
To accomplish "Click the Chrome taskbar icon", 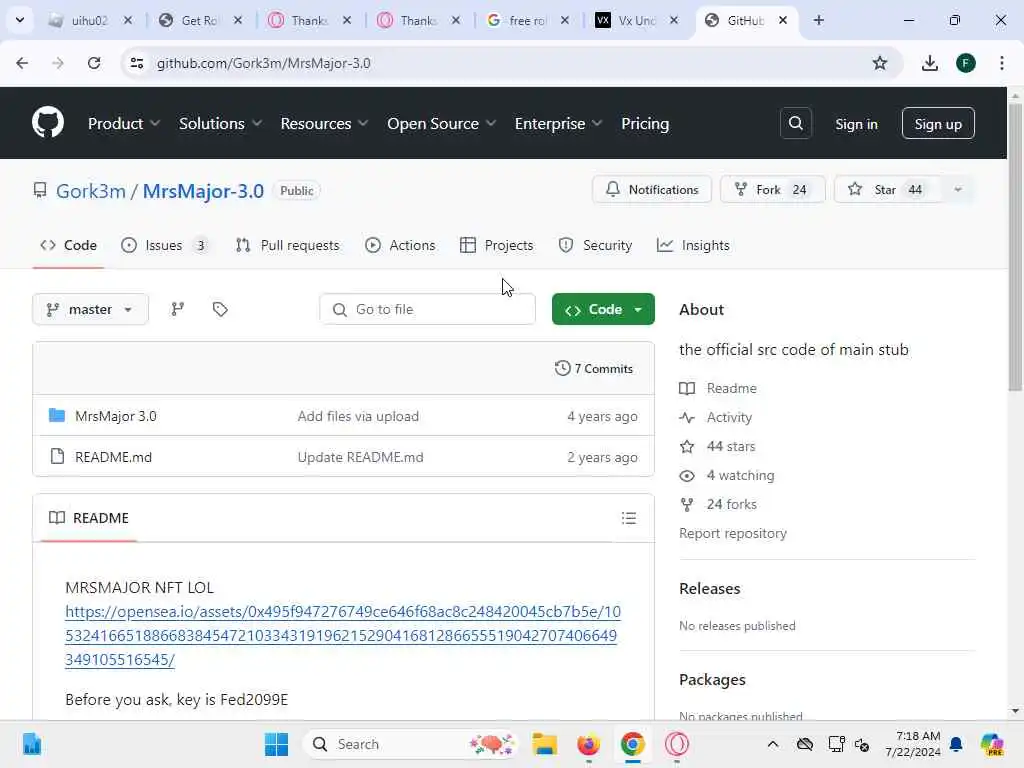I will tap(632, 744).
